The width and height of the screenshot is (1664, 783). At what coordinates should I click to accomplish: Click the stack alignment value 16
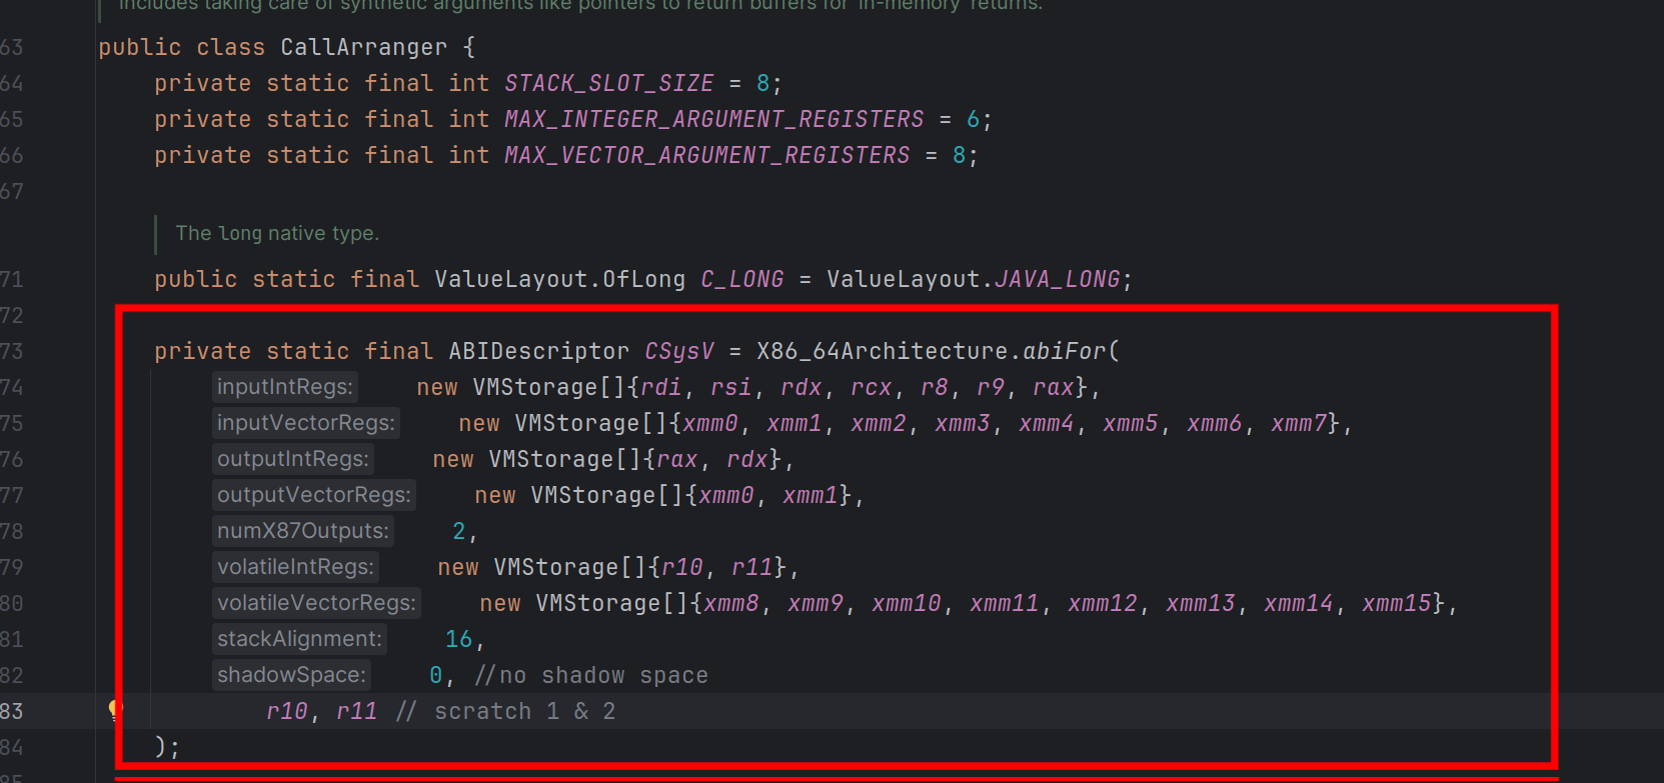(x=459, y=639)
